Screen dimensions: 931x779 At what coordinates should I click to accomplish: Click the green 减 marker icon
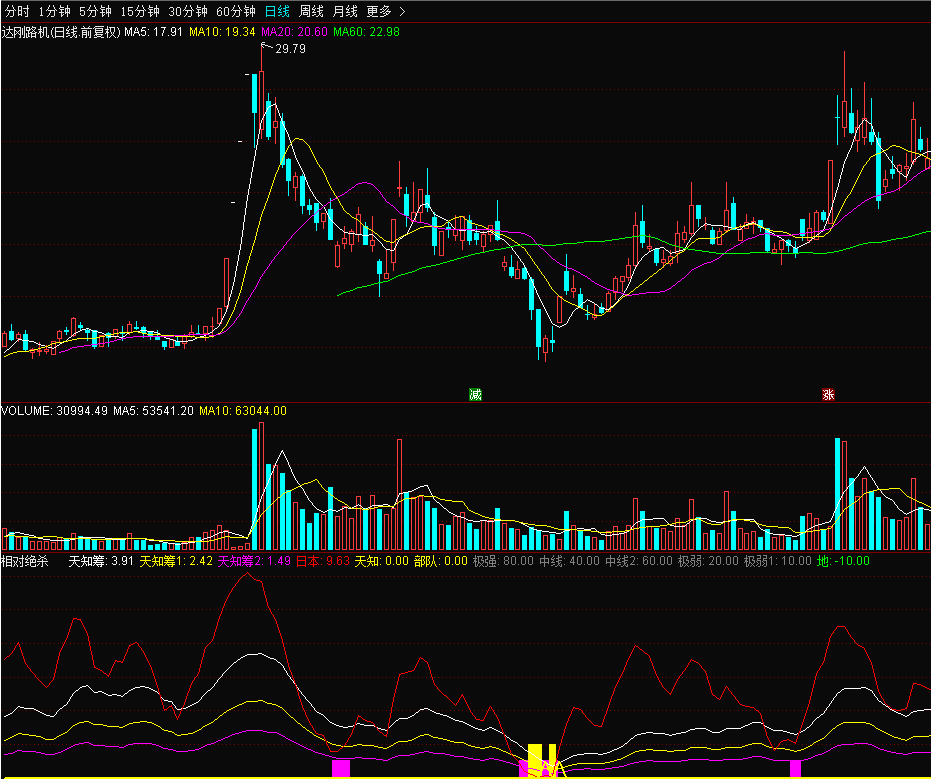click(475, 394)
